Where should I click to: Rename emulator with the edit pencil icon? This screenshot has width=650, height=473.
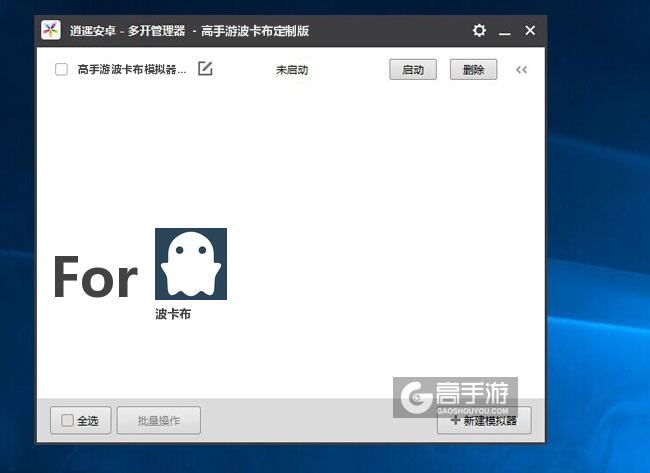pyautogui.click(x=205, y=68)
